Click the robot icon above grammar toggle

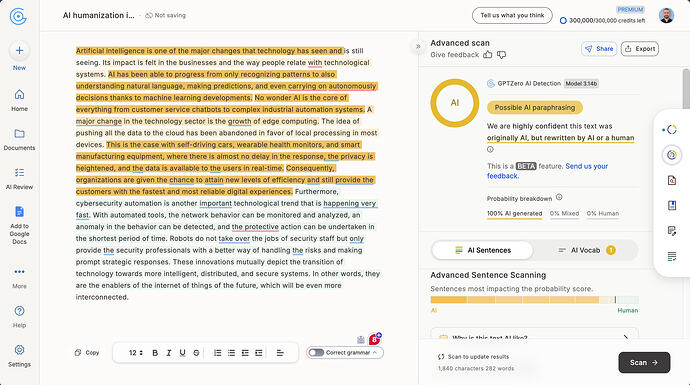361,340
